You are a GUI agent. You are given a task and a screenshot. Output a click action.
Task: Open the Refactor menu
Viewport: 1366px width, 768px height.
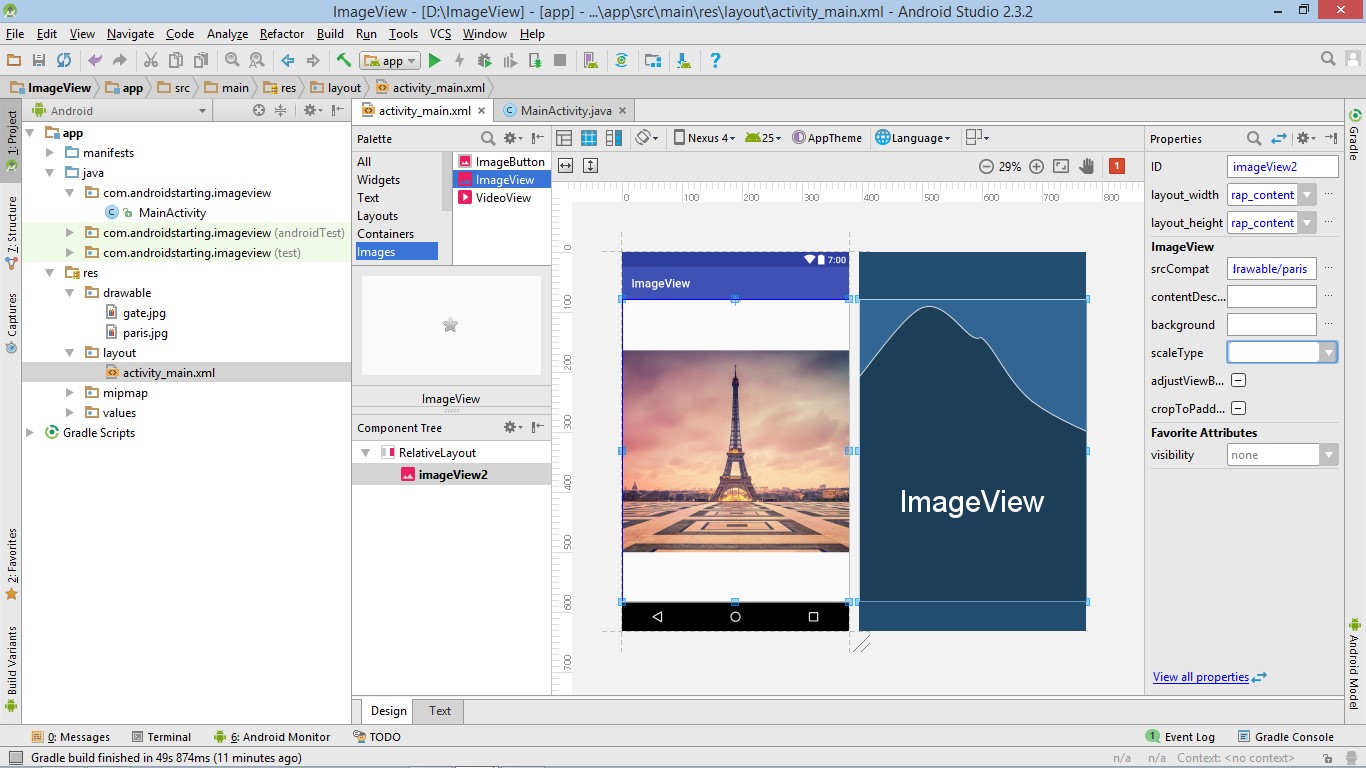point(281,33)
